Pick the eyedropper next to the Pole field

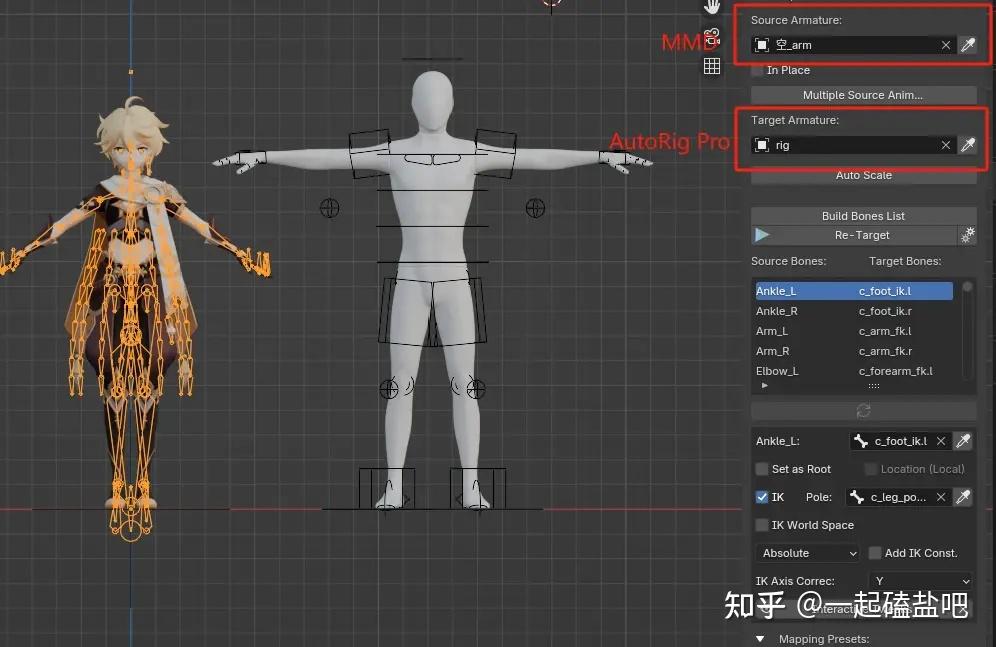coord(963,497)
